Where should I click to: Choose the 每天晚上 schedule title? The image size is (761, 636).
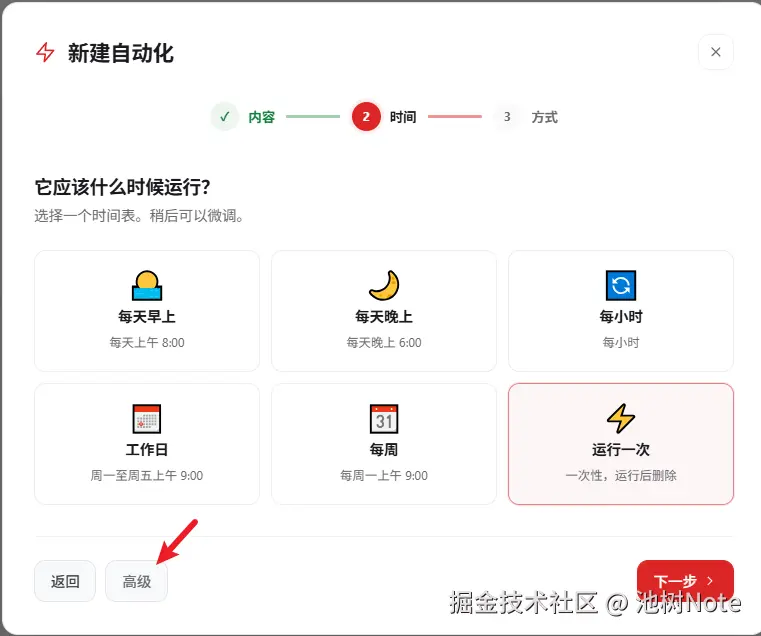(x=384, y=317)
